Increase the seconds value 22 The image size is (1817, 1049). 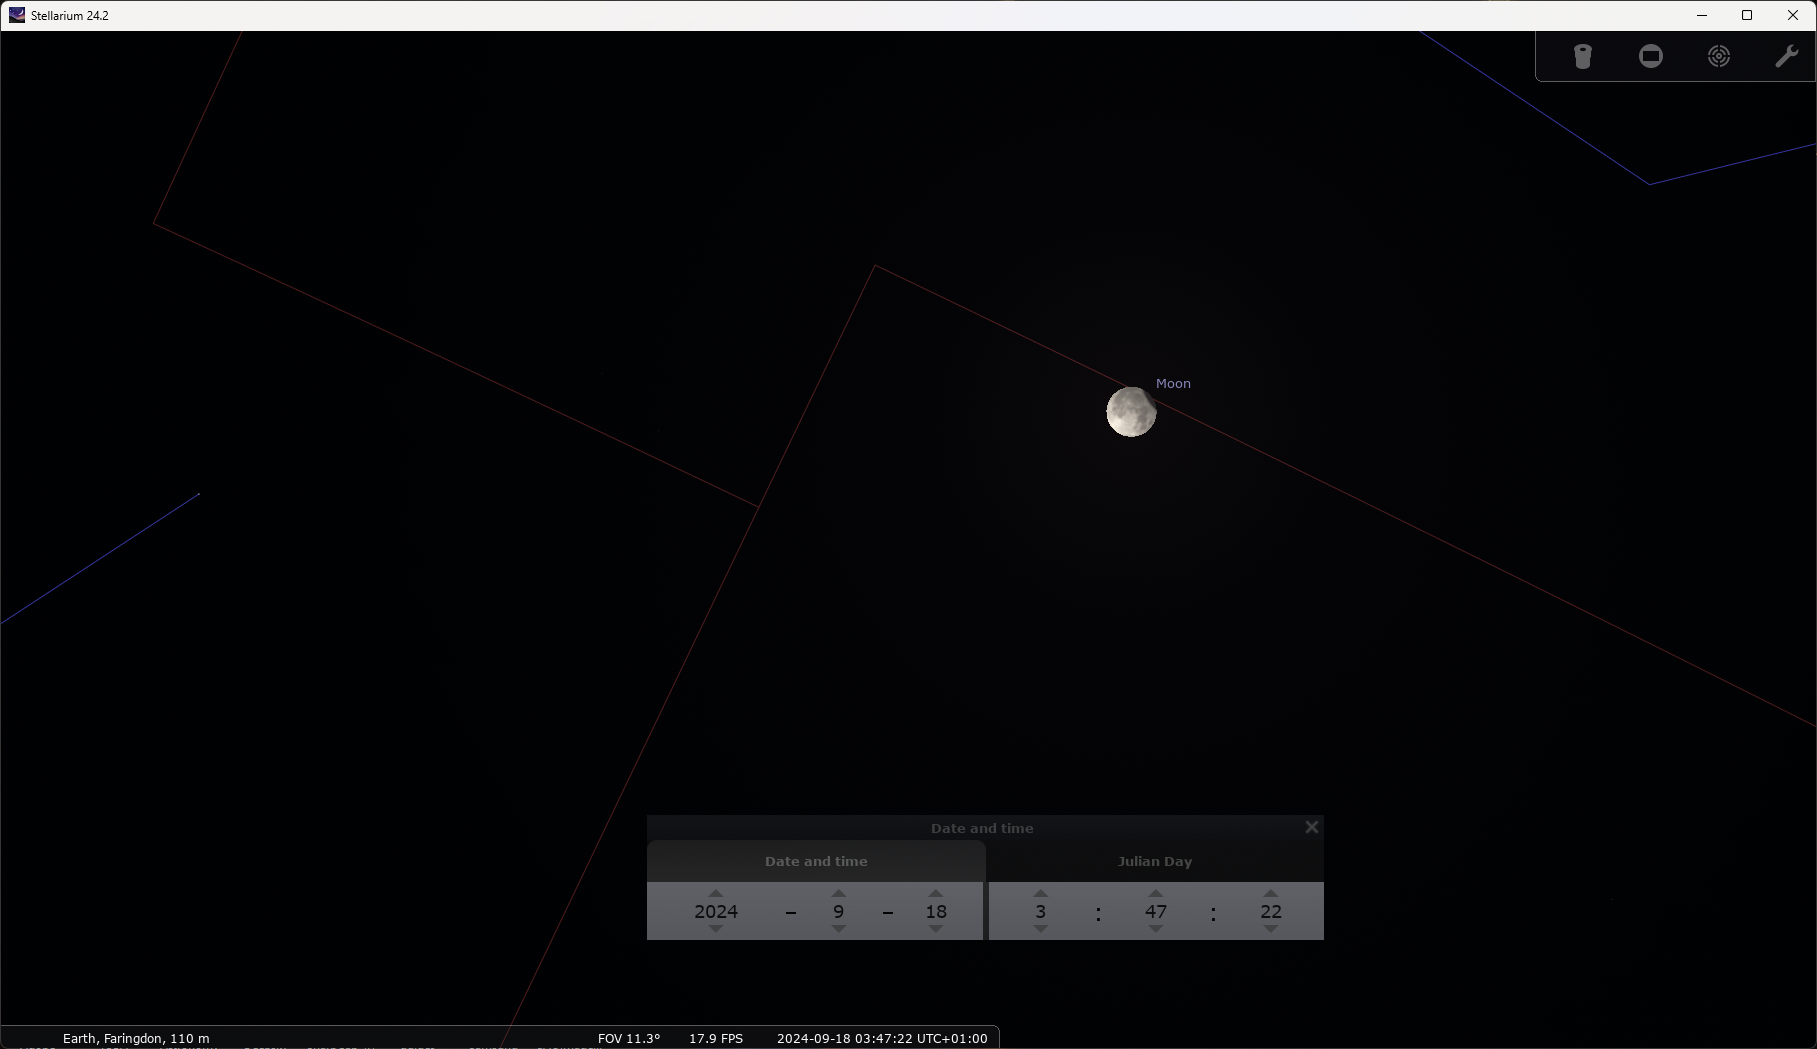(x=1271, y=893)
